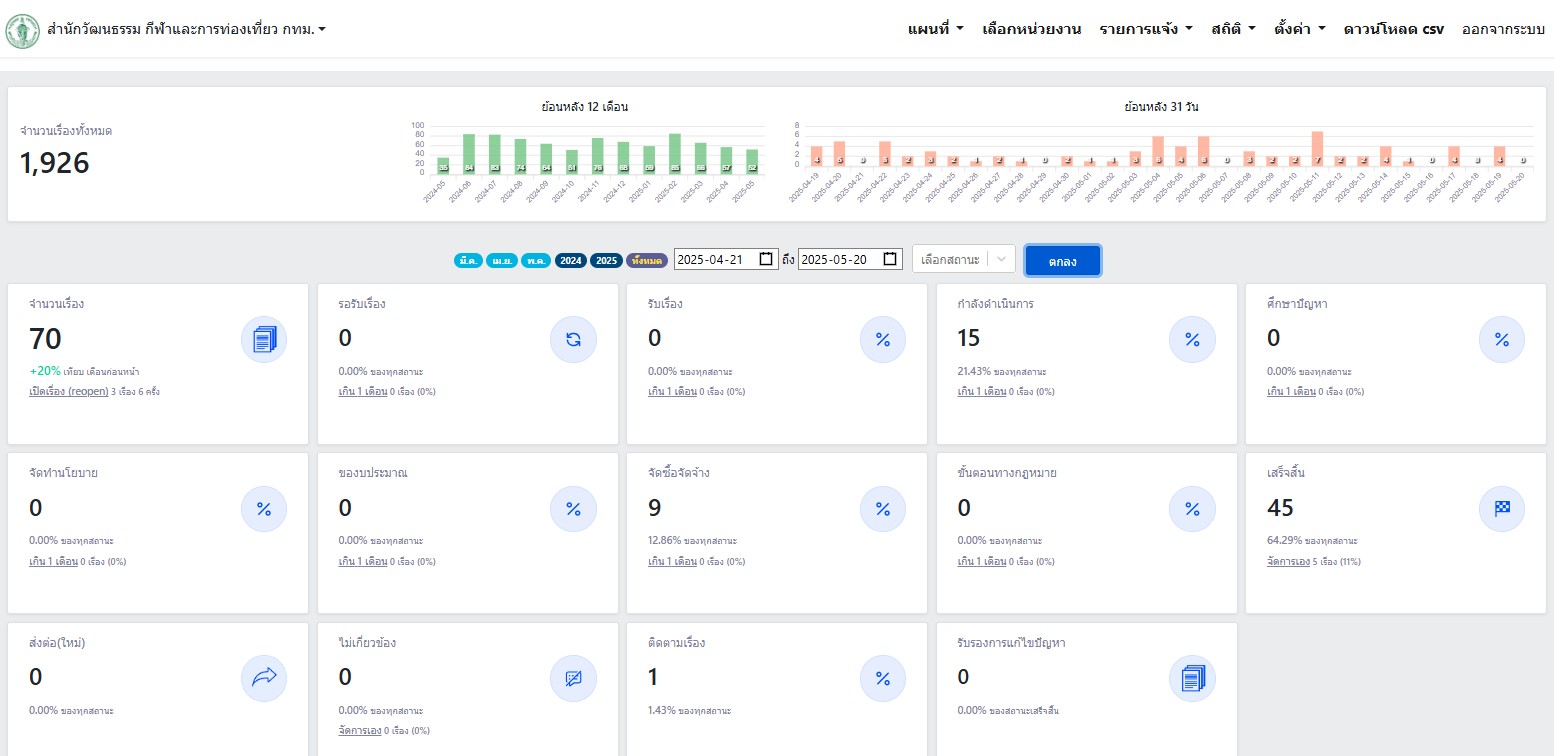Image resolution: width=1554 pixels, height=756 pixels.
Task: Select the ทั้งหมด filter pill
Action: point(647,260)
